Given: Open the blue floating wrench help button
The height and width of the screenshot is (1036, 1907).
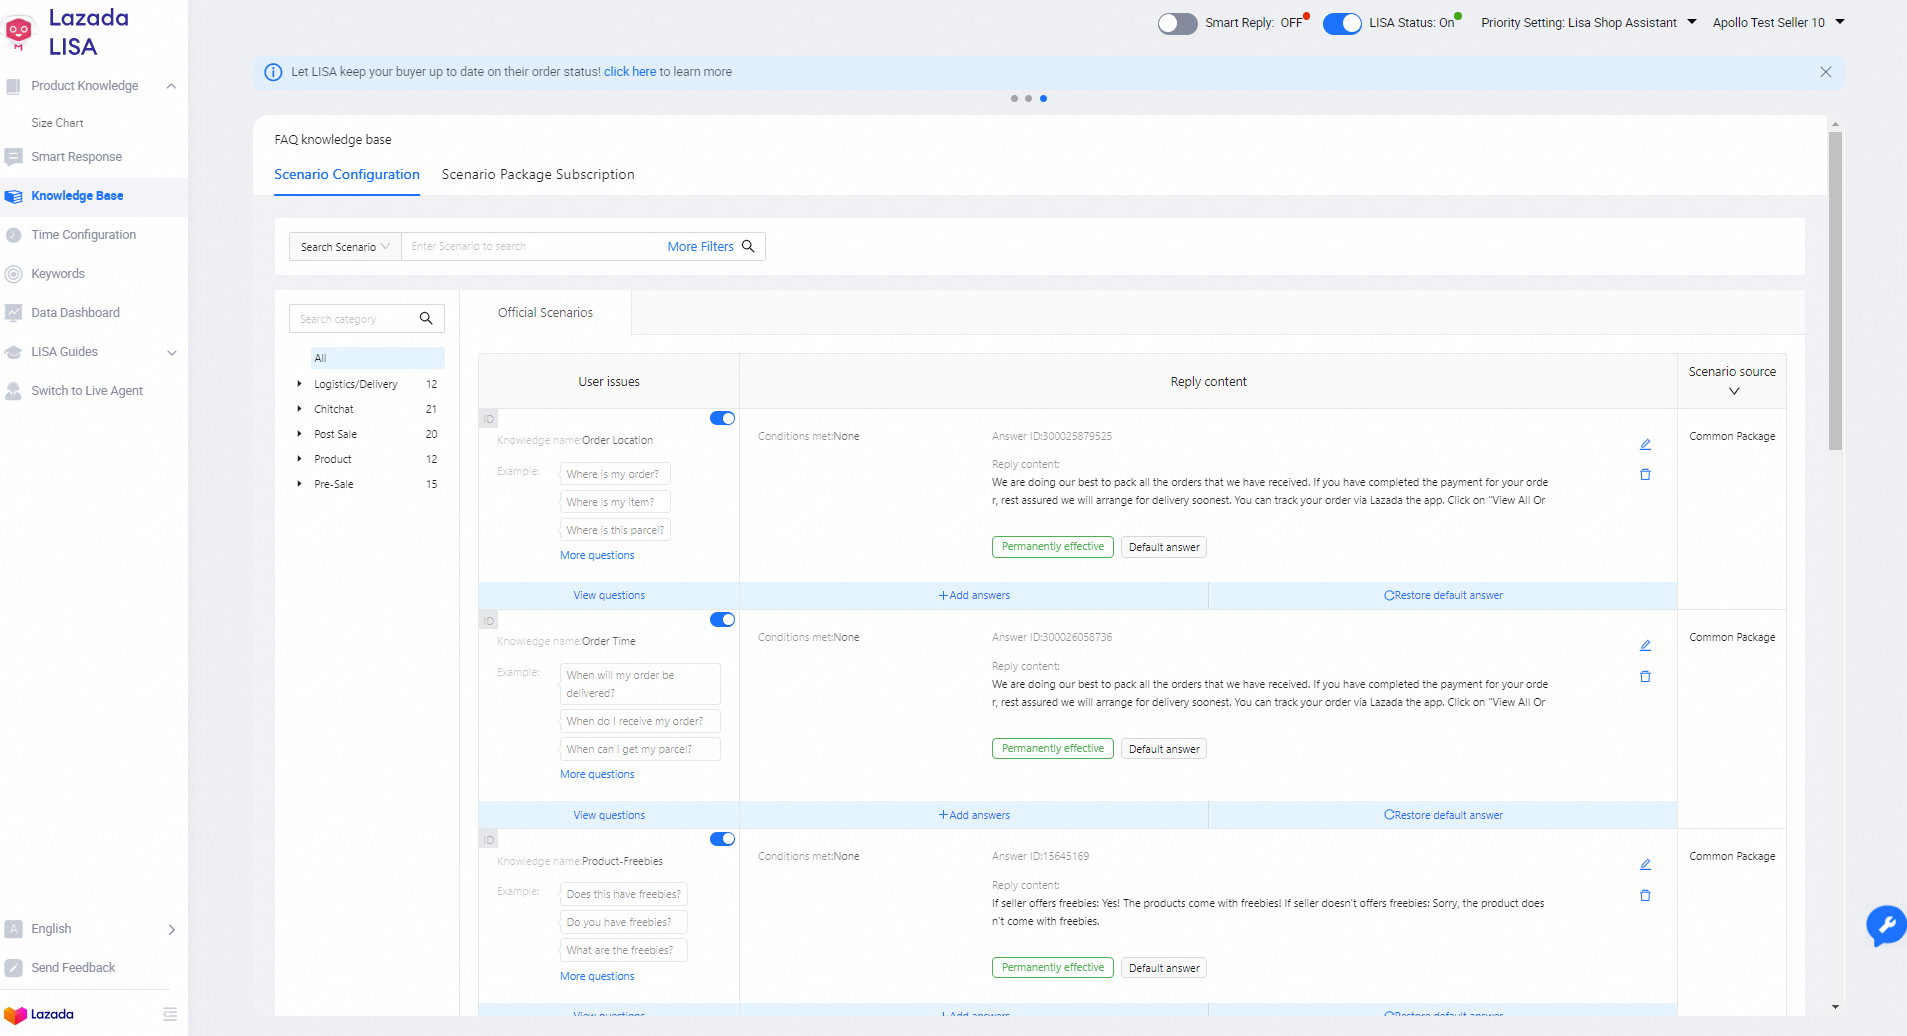Looking at the screenshot, I should click(x=1885, y=925).
